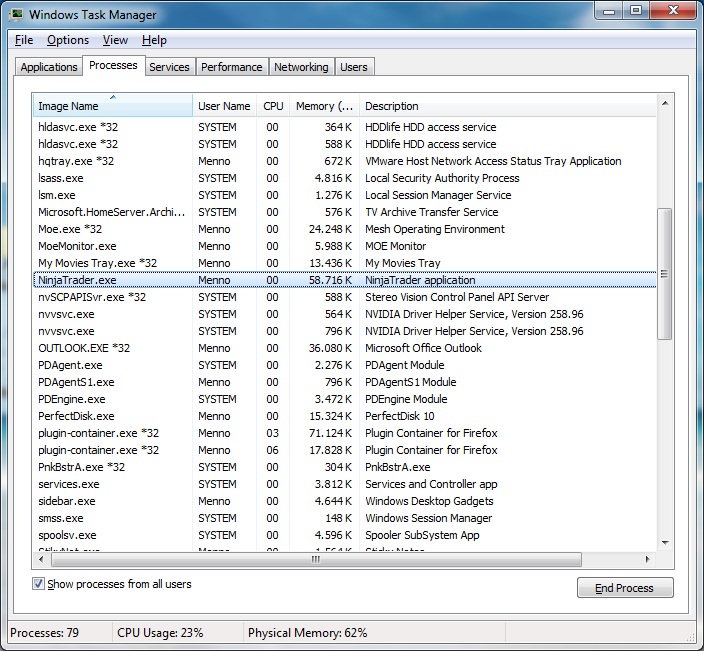This screenshot has height=651, width=704.
Task: Select the spoolsv.exe process
Action: (x=345, y=535)
